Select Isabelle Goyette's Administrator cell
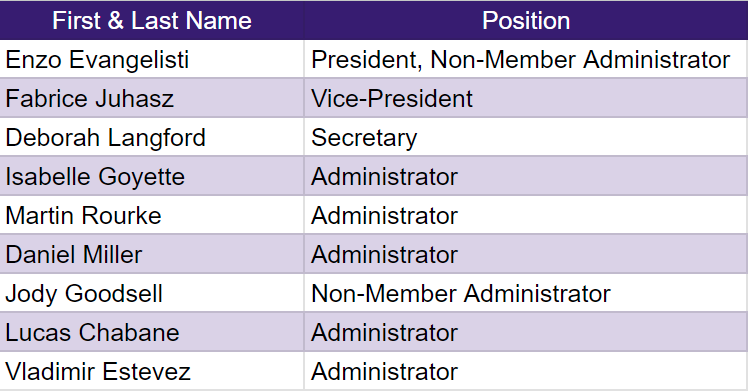Viewport: 748px width, 391px height. pyautogui.click(x=526, y=176)
